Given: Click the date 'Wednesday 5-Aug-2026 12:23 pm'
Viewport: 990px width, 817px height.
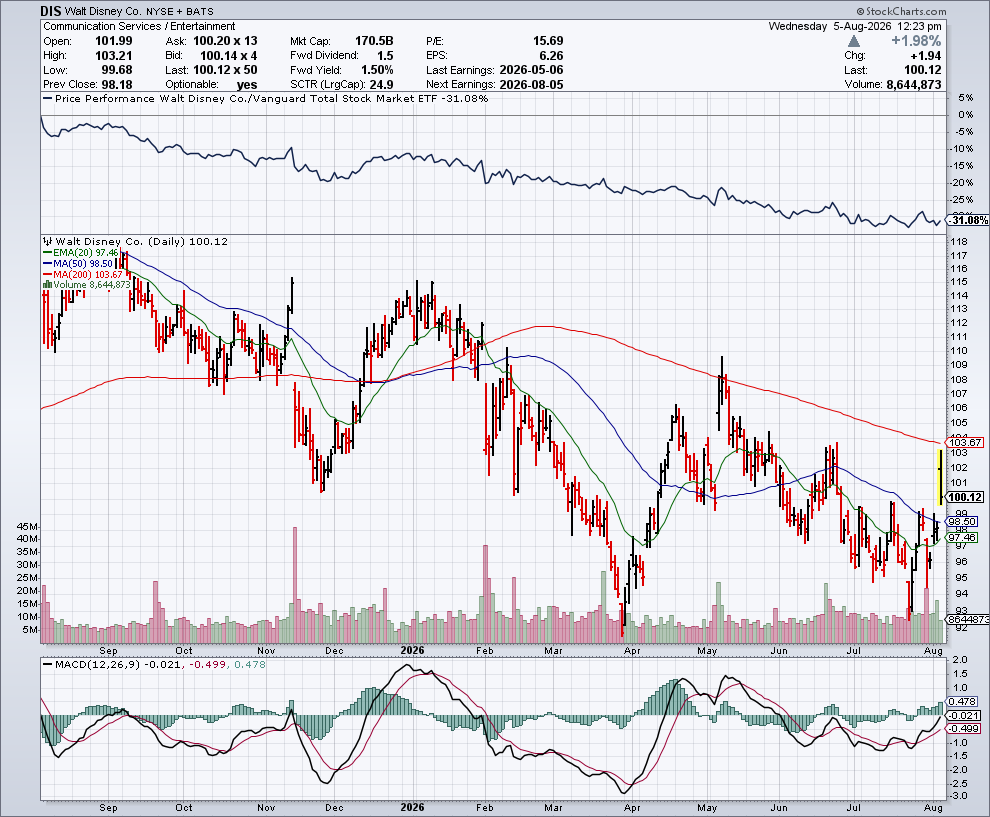Looking at the screenshot, I should [855, 27].
